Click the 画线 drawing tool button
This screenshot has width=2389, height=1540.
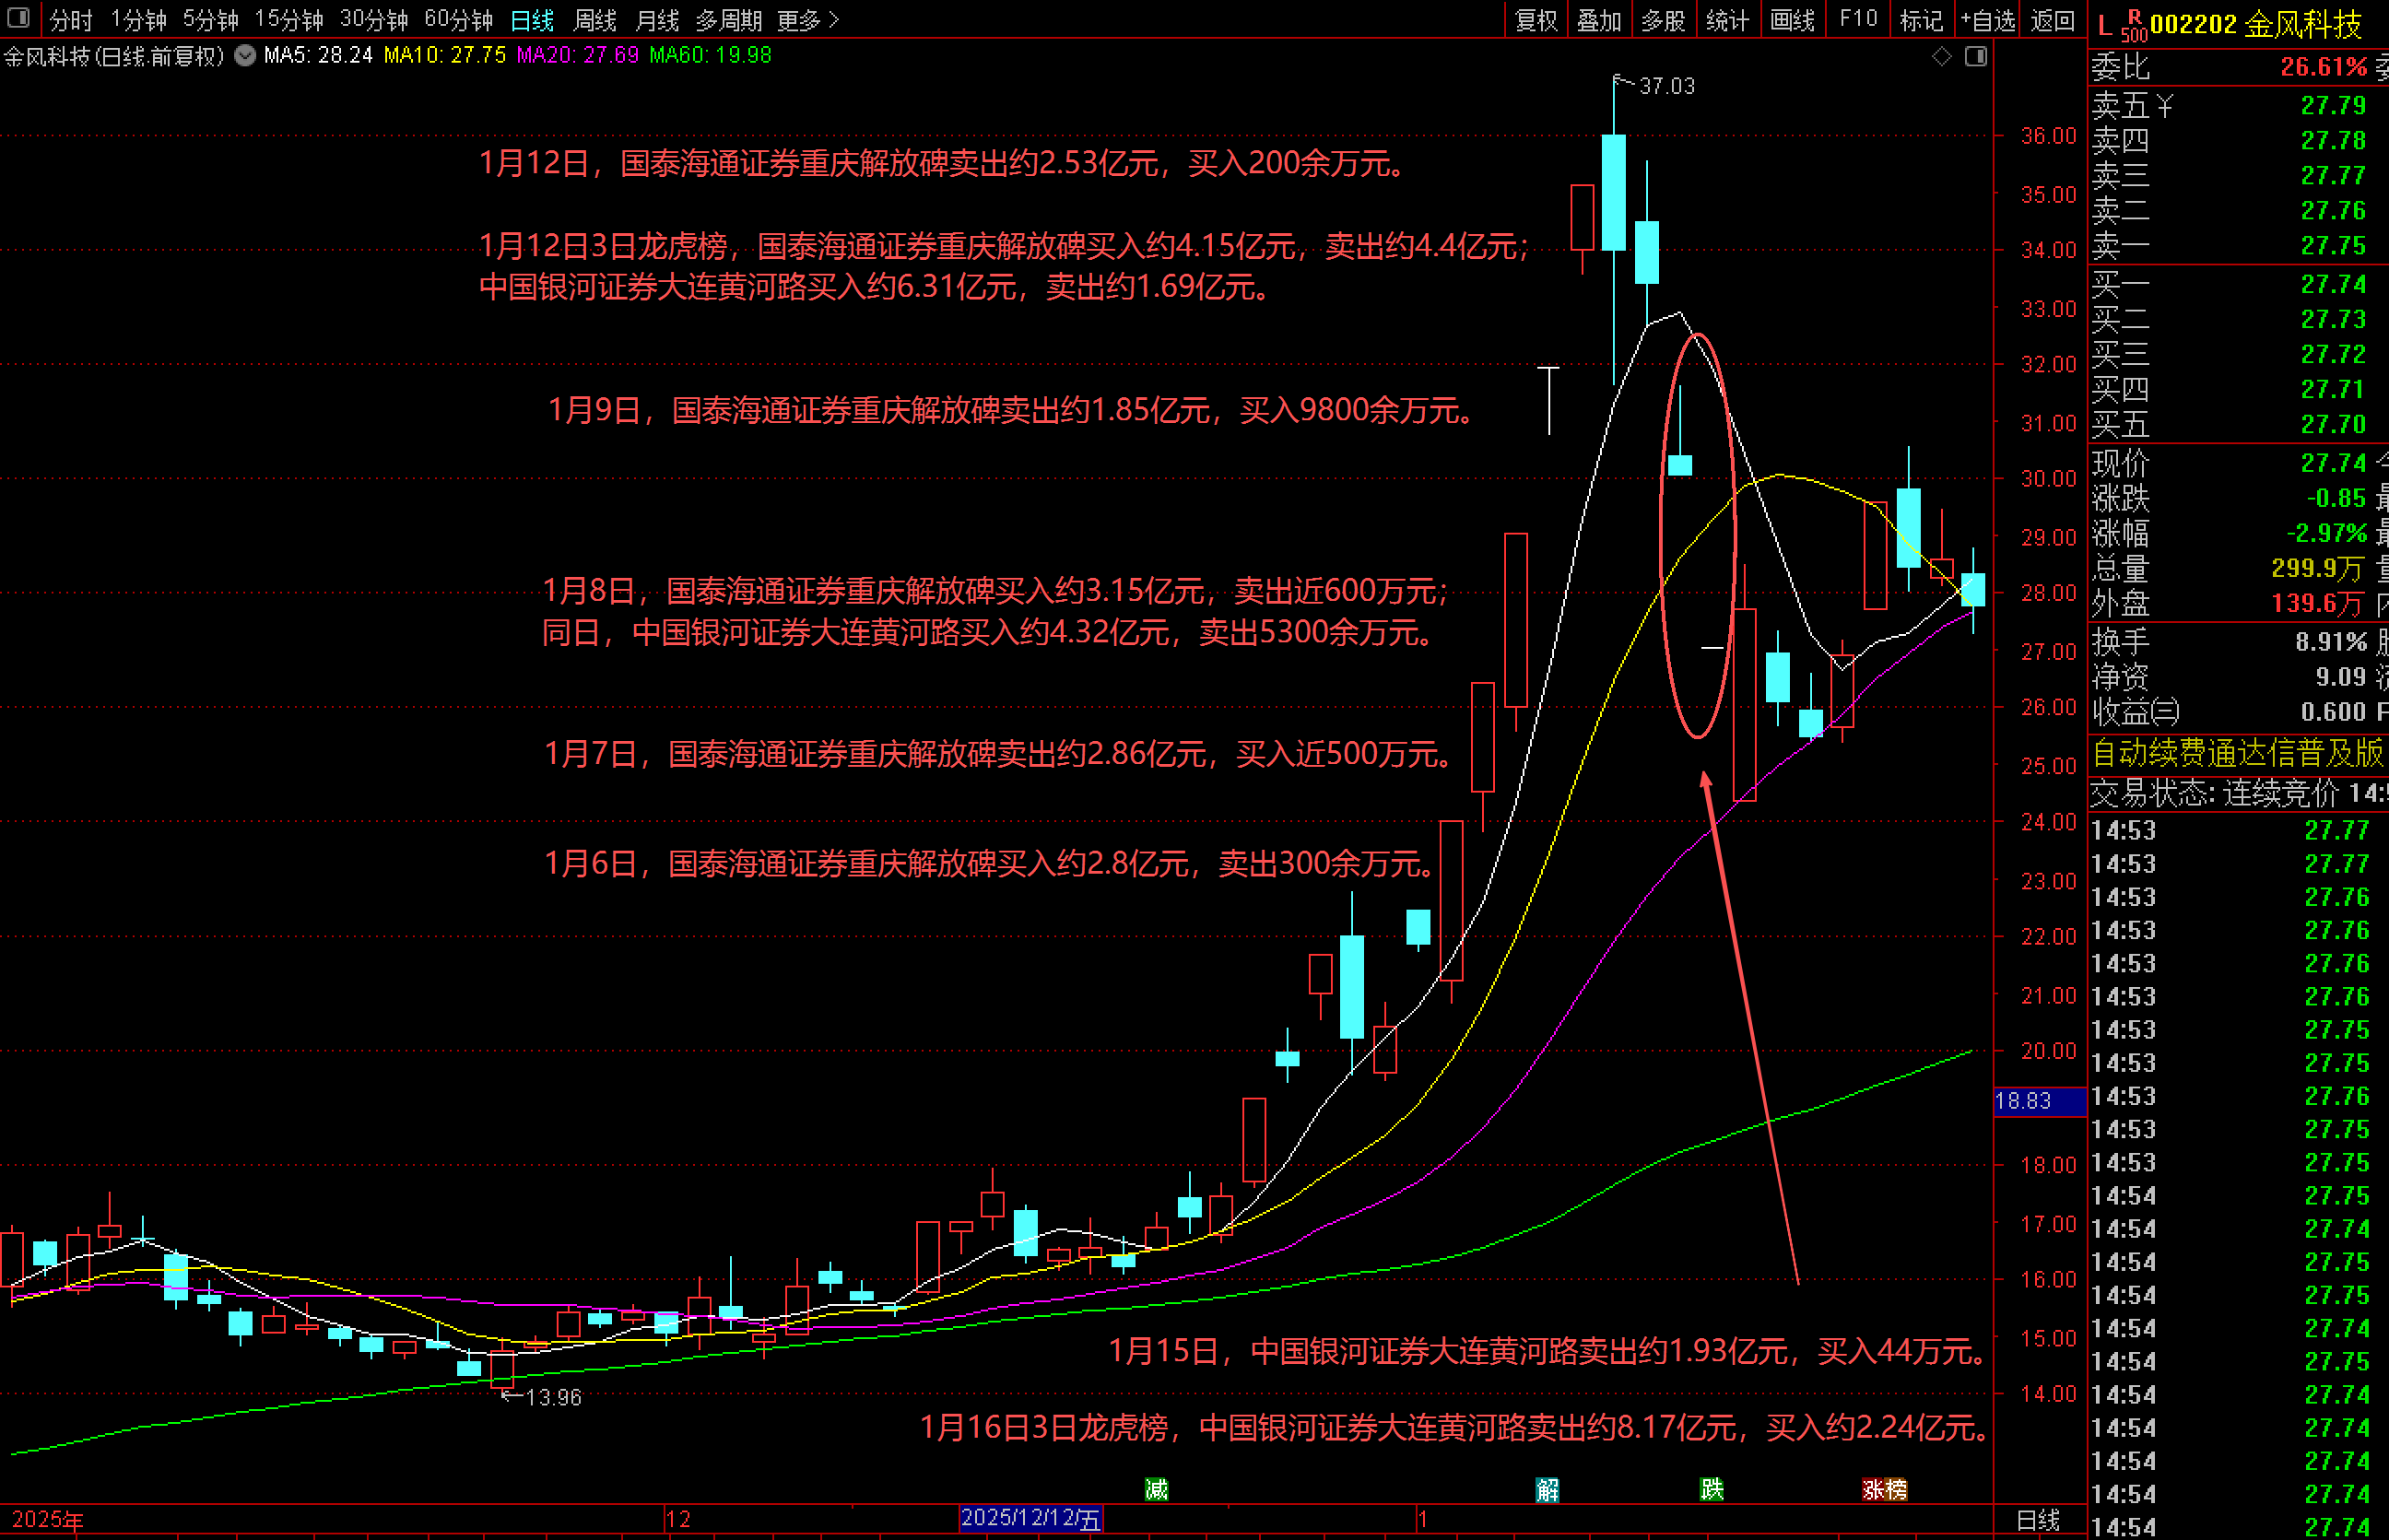[x=1792, y=20]
